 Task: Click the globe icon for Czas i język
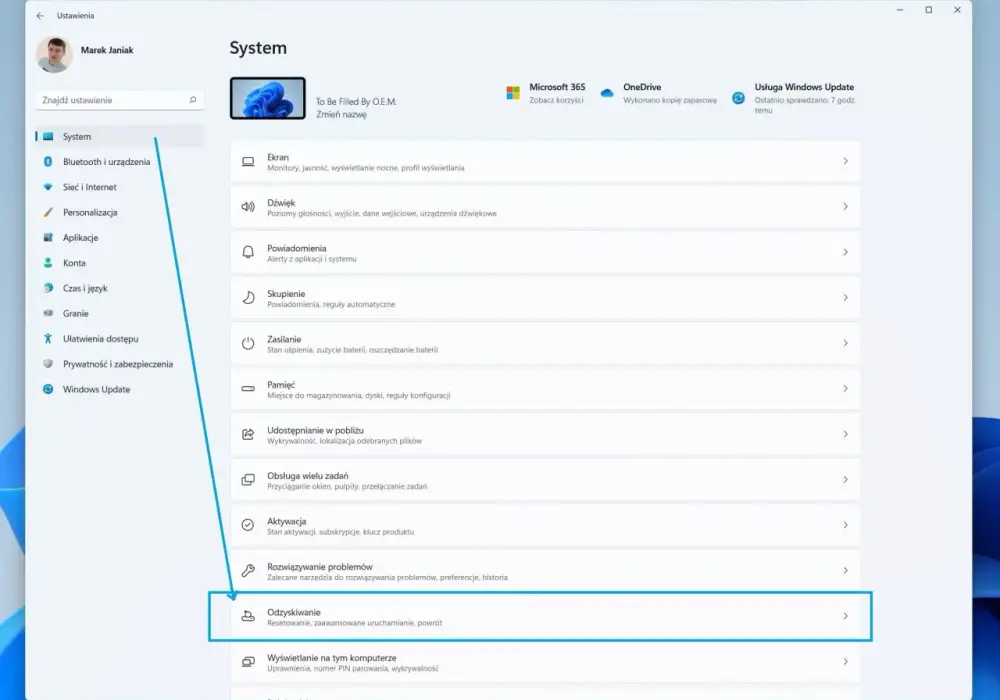(48, 288)
